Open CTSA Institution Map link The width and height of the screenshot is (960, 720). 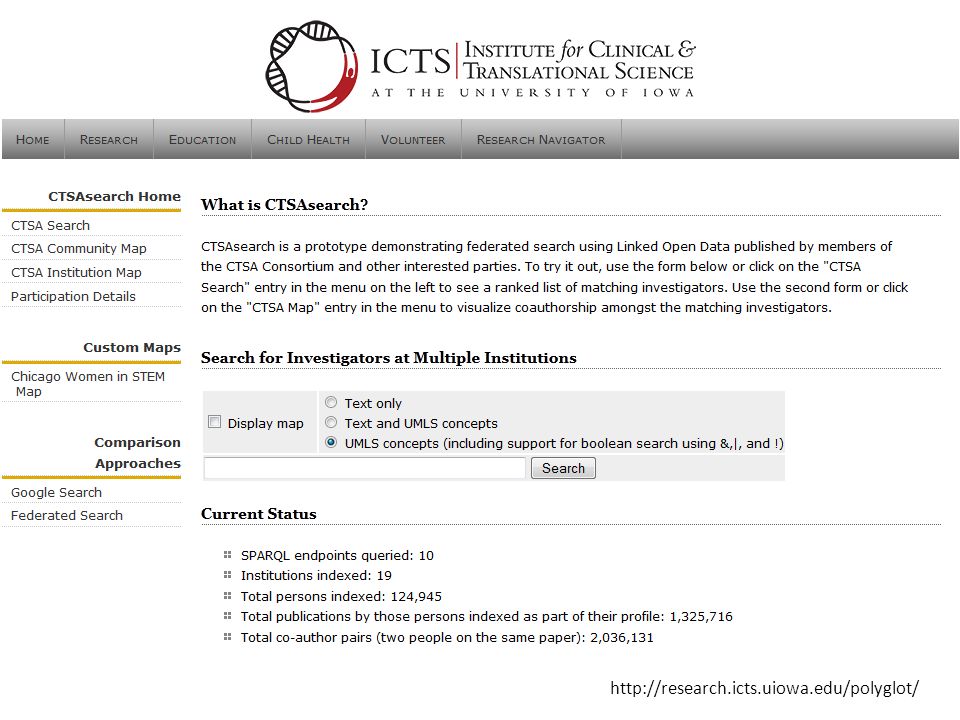76,272
